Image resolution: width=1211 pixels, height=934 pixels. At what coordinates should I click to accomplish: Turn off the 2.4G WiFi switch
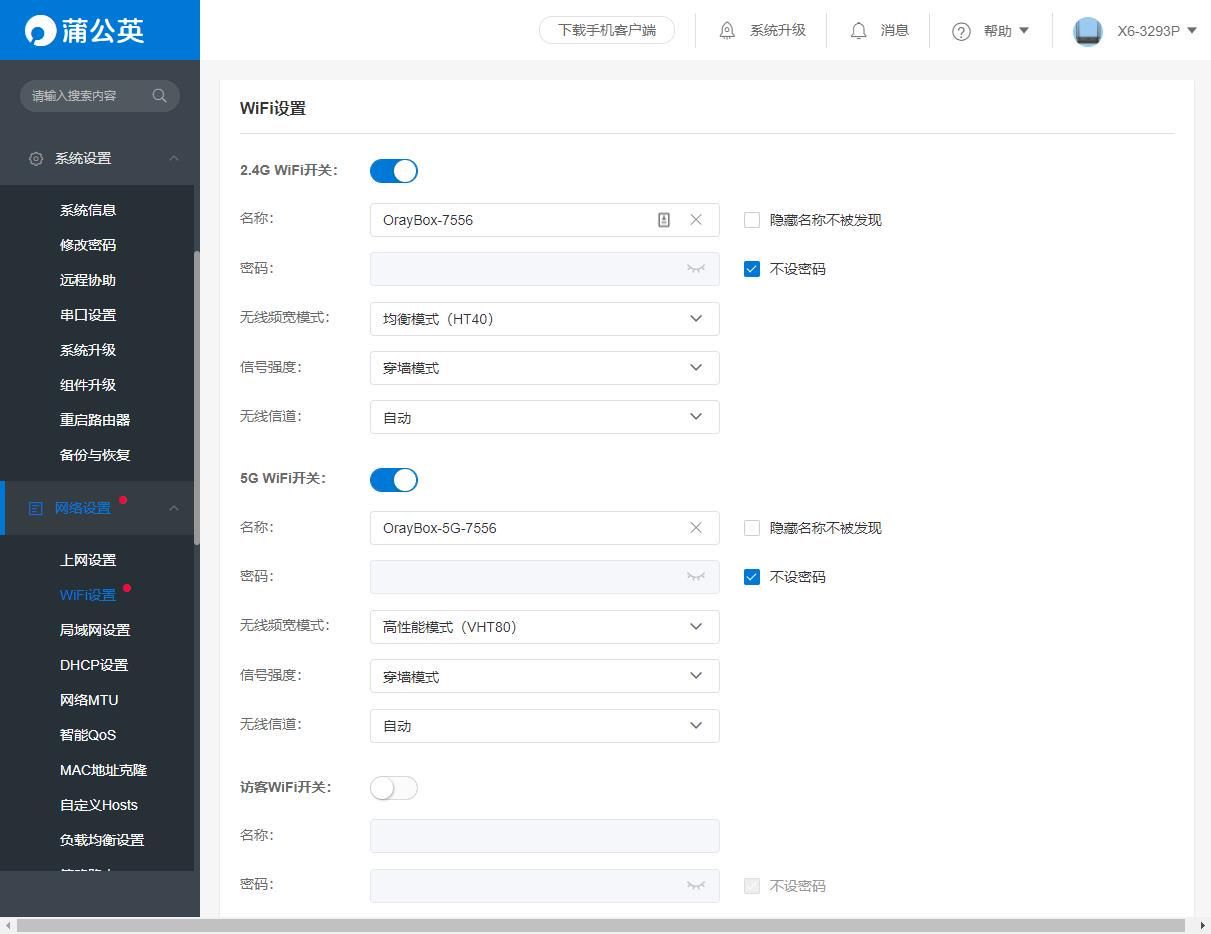point(394,171)
